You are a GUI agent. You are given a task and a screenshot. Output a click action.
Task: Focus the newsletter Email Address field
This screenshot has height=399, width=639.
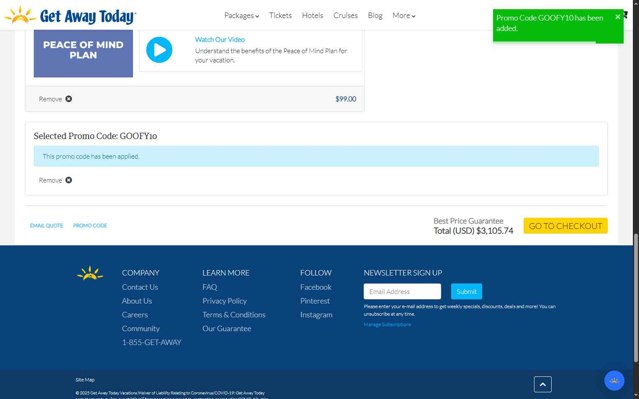point(402,291)
